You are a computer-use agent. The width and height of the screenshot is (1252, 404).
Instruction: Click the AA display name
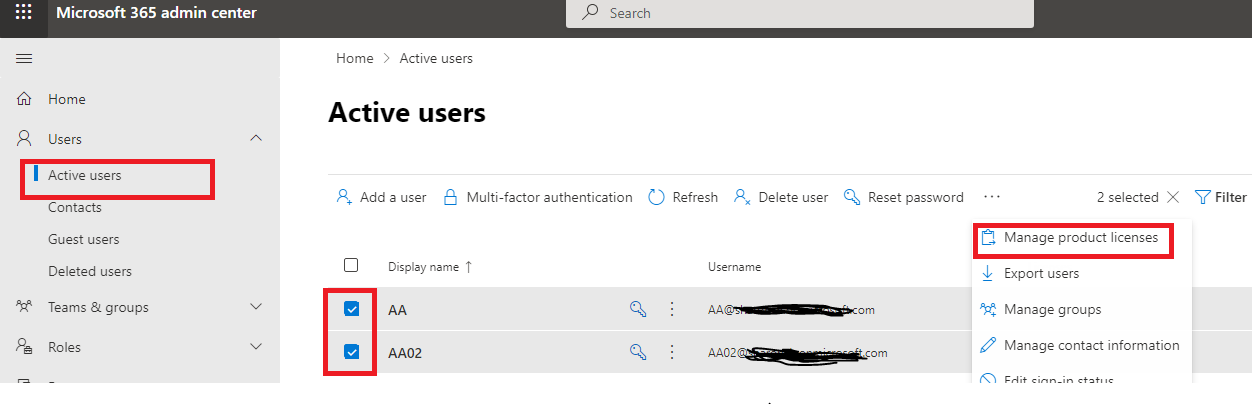pos(397,310)
